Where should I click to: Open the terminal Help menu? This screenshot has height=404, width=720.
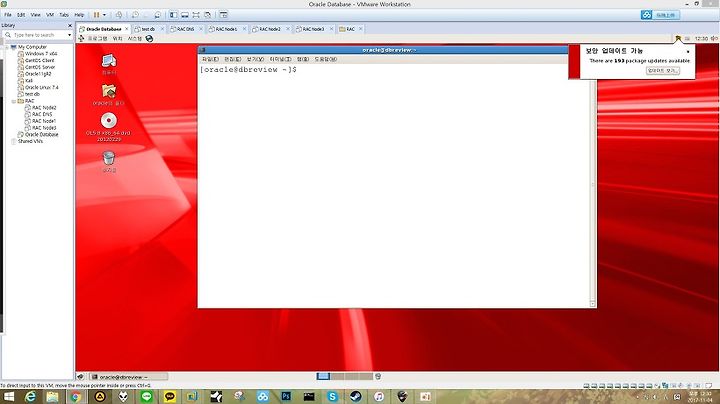(326, 59)
